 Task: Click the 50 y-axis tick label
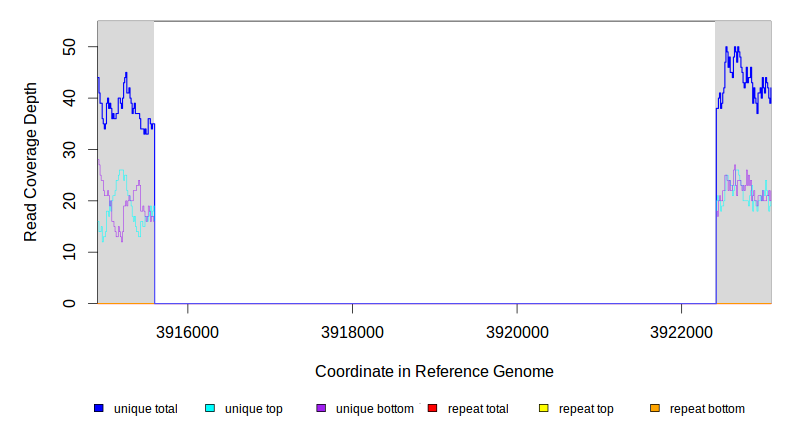[x=71, y=46]
